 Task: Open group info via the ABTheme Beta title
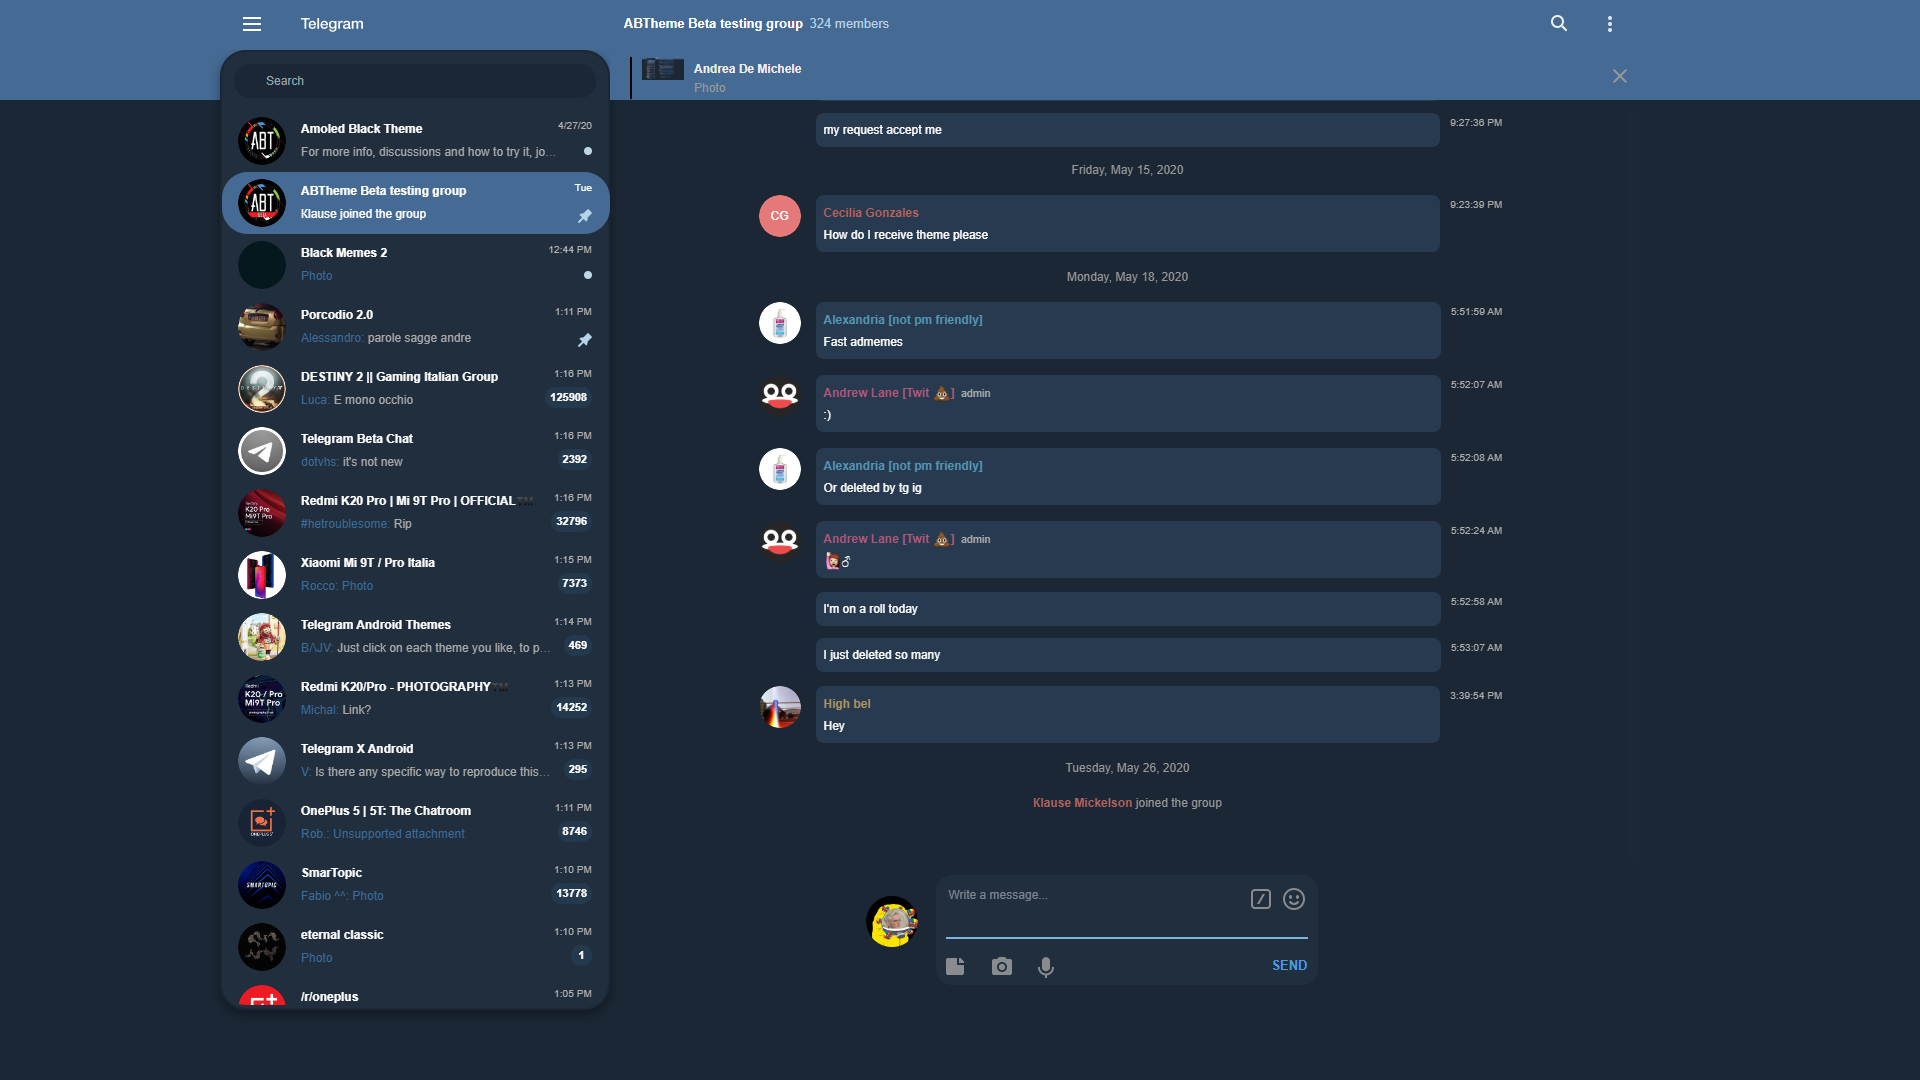(712, 23)
